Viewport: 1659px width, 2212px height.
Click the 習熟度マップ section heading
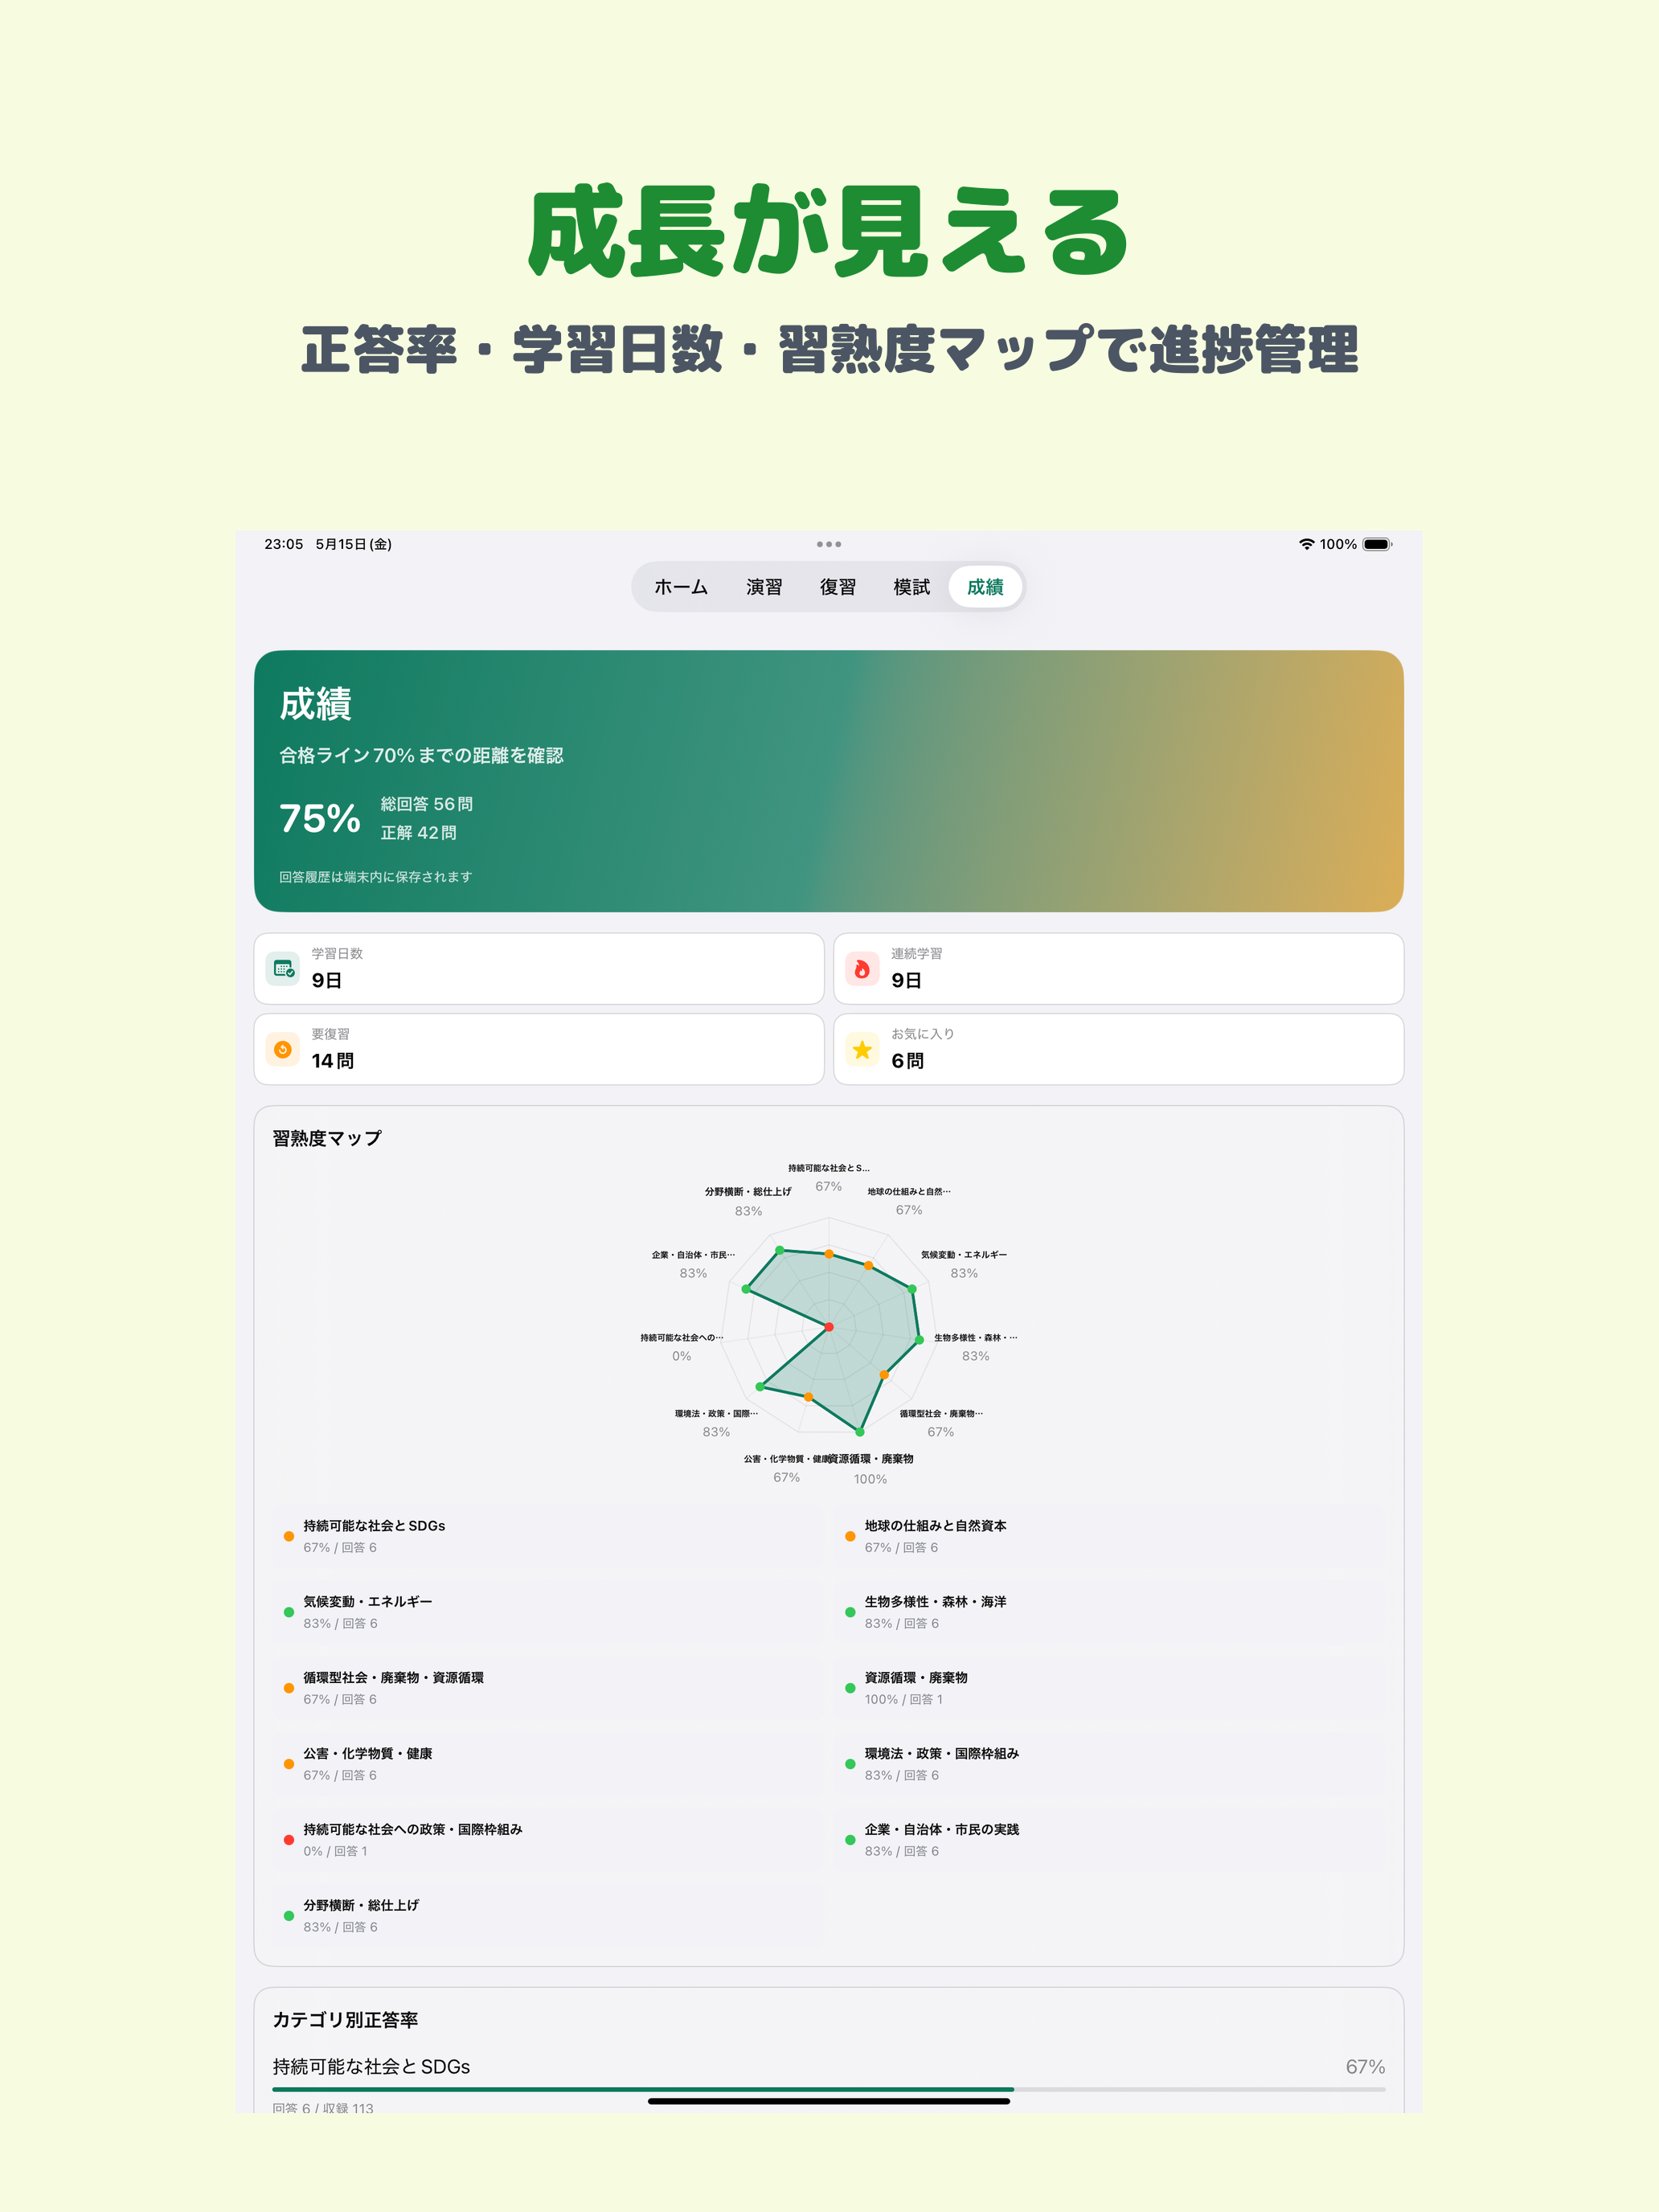click(327, 1138)
